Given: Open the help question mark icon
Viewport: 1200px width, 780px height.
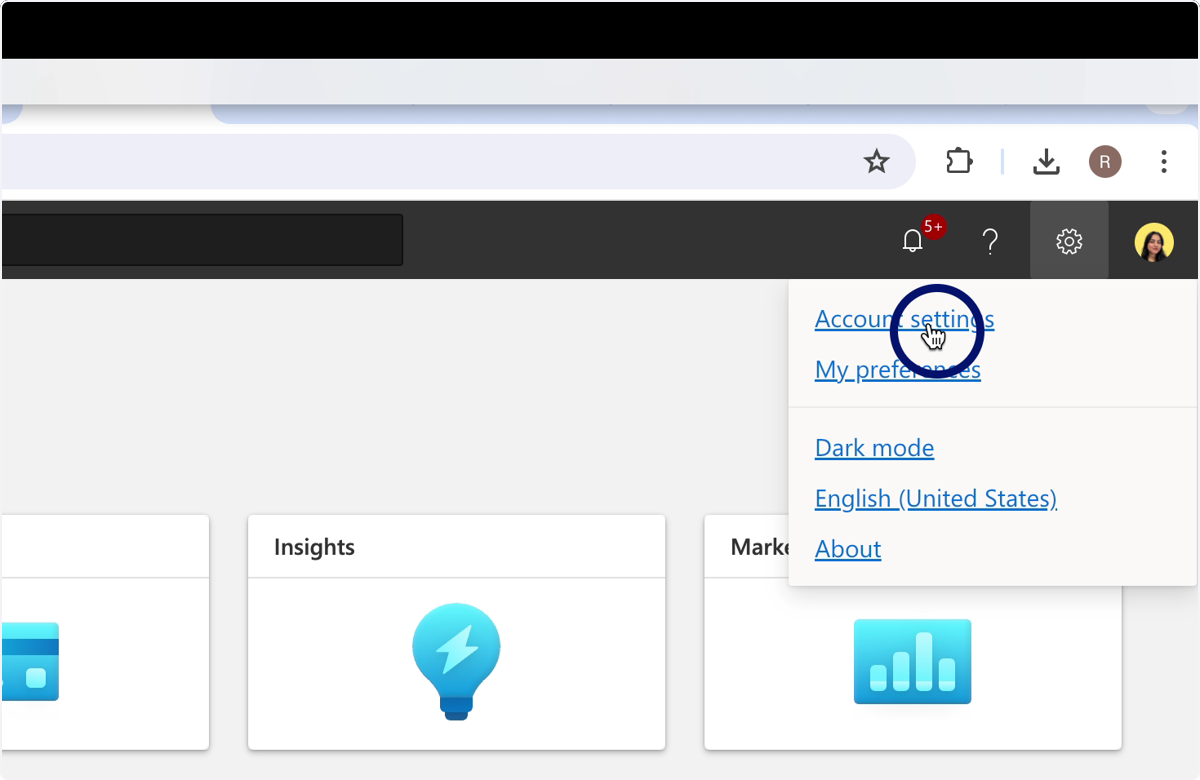Looking at the screenshot, I should point(990,241).
